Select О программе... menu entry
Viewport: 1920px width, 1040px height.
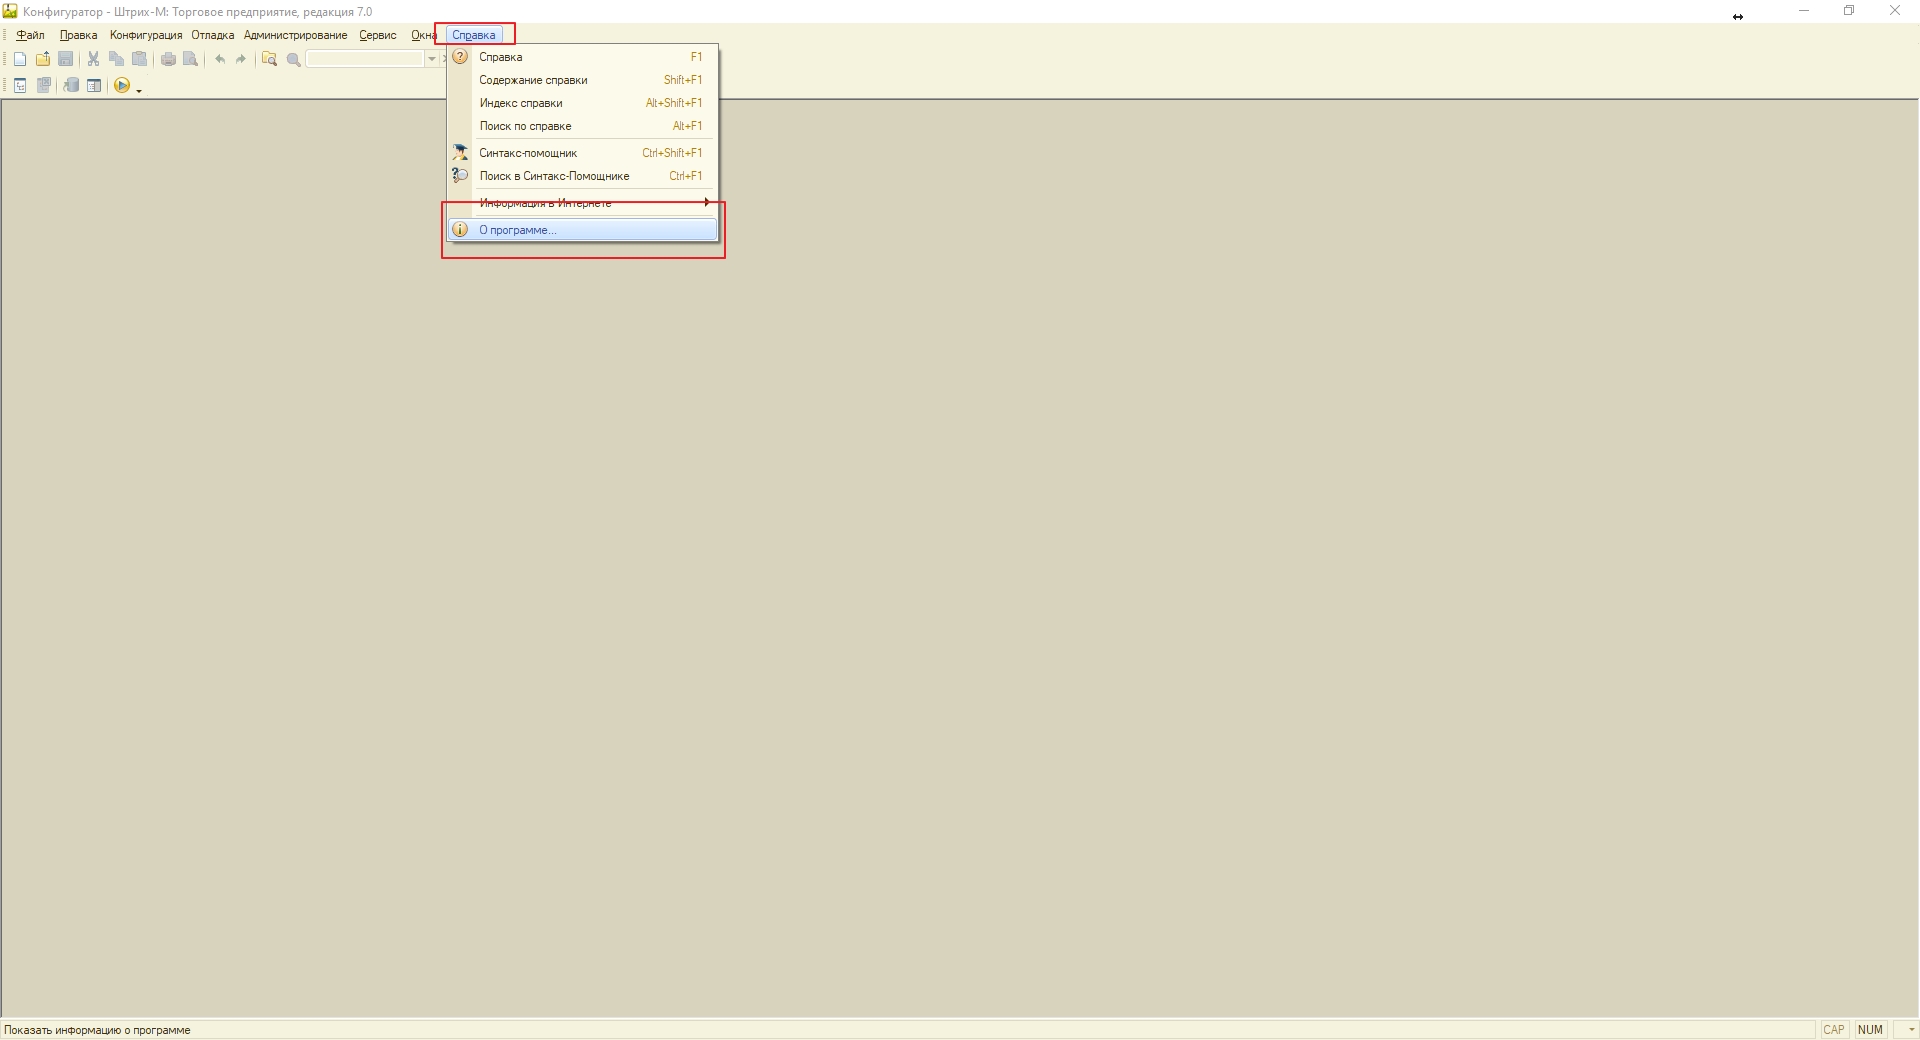517,230
